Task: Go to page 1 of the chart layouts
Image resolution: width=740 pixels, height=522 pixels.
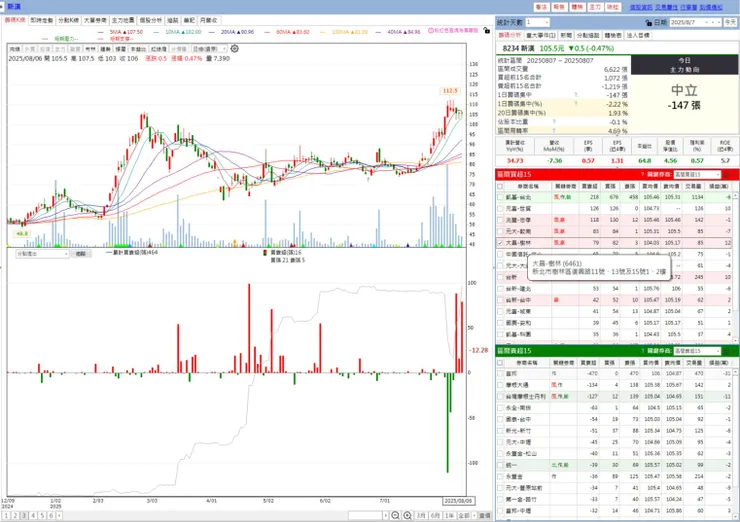Action: tap(7, 516)
